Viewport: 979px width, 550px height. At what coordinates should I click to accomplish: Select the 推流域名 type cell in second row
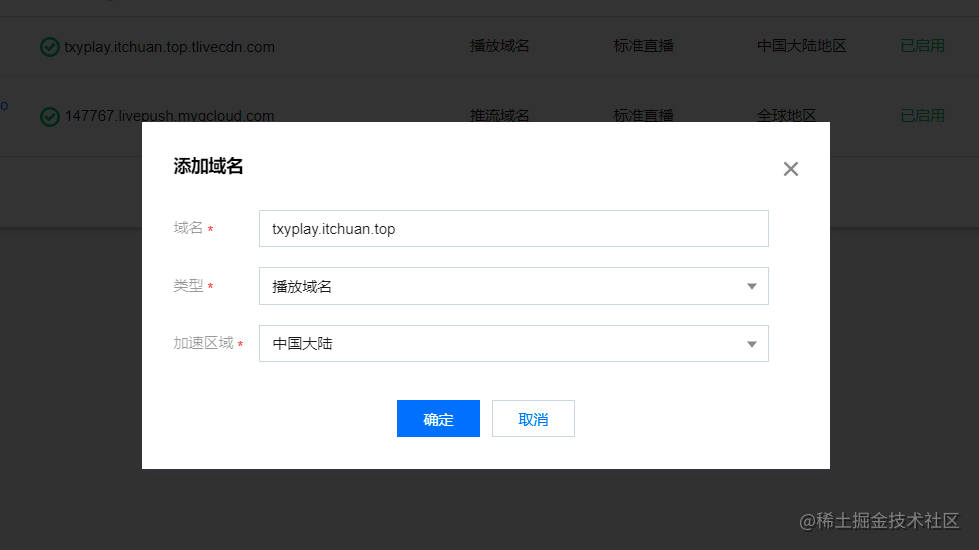click(499, 116)
